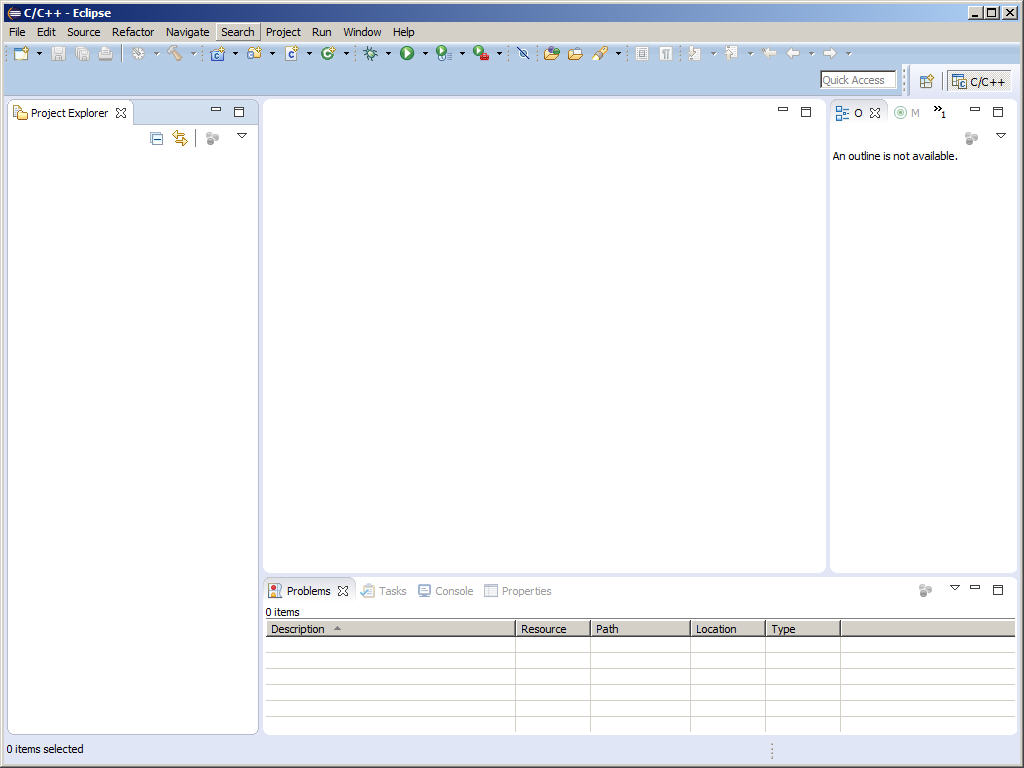Viewport: 1024px width, 768px height.
Task: Switch to the Console tab
Action: 453,591
